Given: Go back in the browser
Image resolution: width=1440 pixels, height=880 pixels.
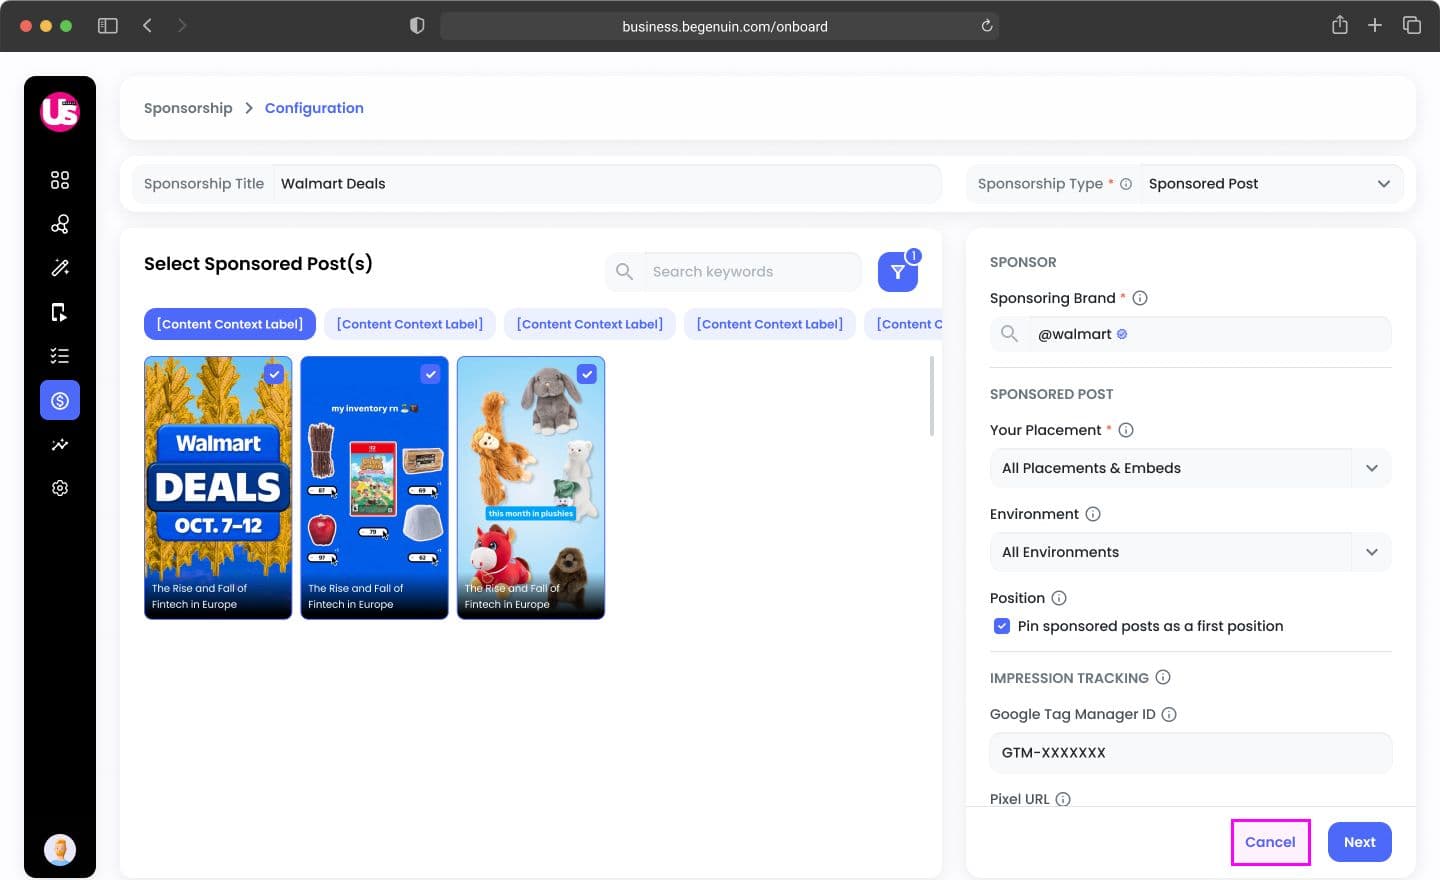Looking at the screenshot, I should click(x=147, y=26).
